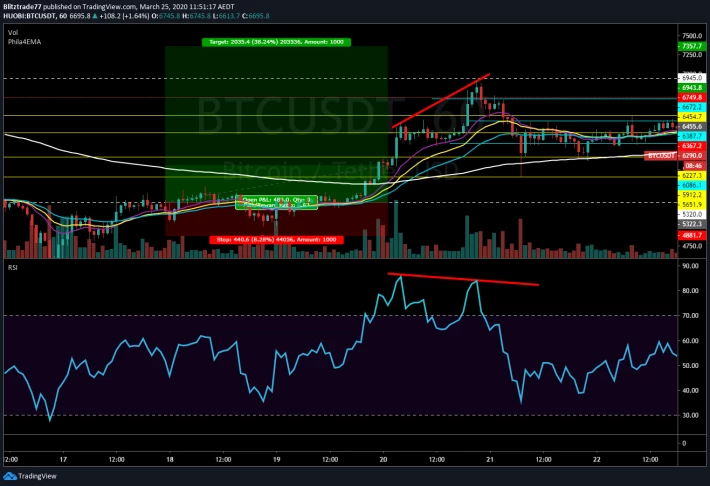Click the 7250.0 price axis tick
710x486 pixels.
click(692, 55)
